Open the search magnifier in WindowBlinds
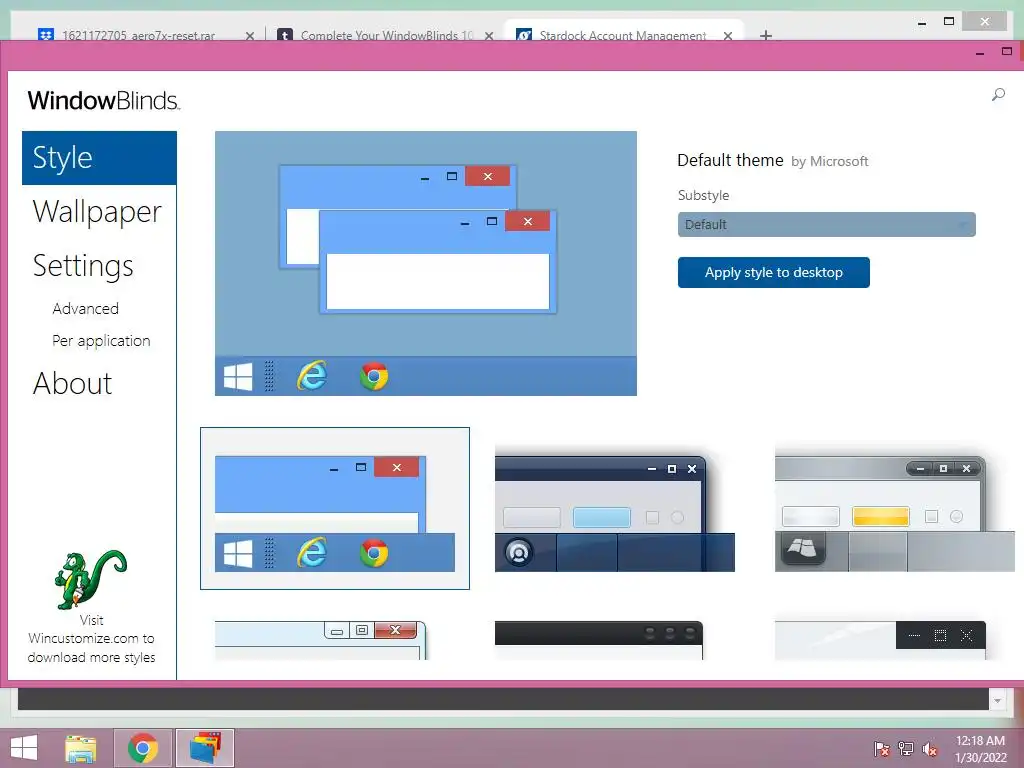Screen dimensions: 1024x768 pos(998,95)
